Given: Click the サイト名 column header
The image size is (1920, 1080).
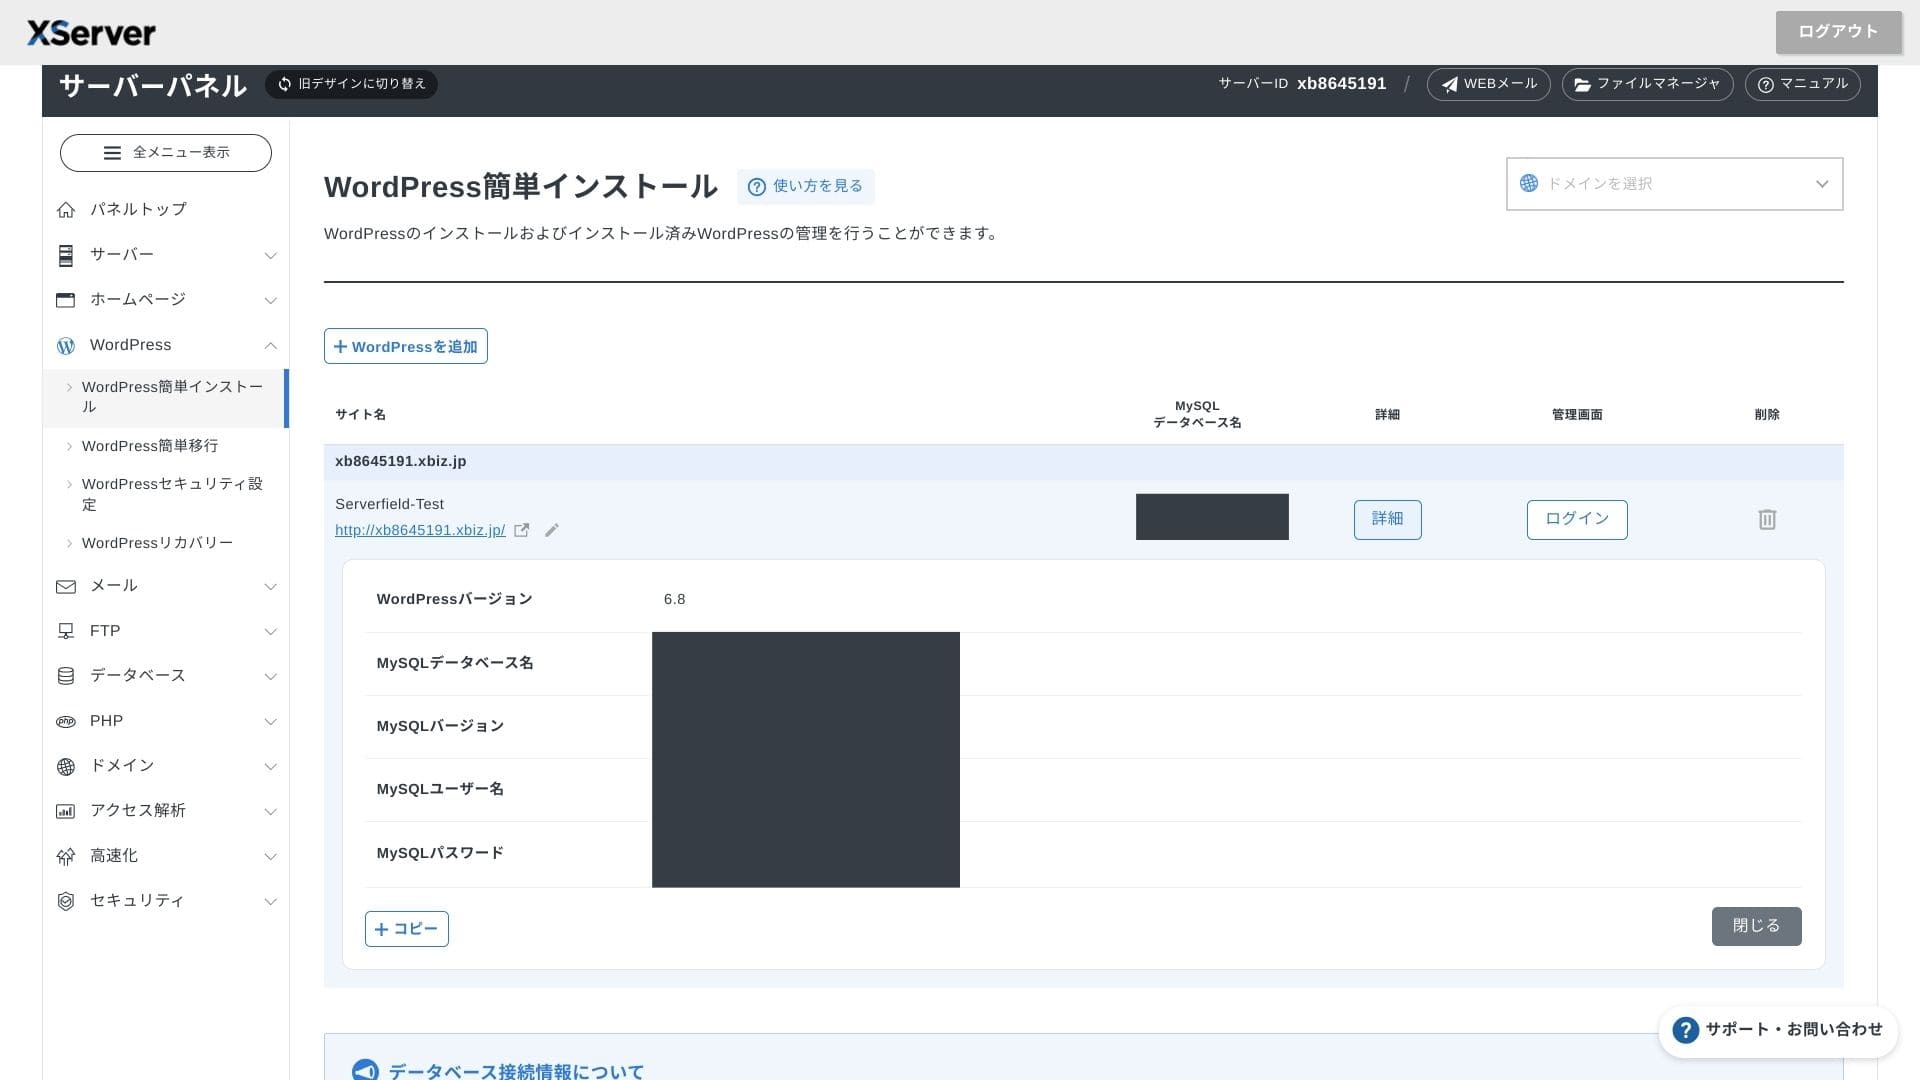Looking at the screenshot, I should click(x=360, y=415).
